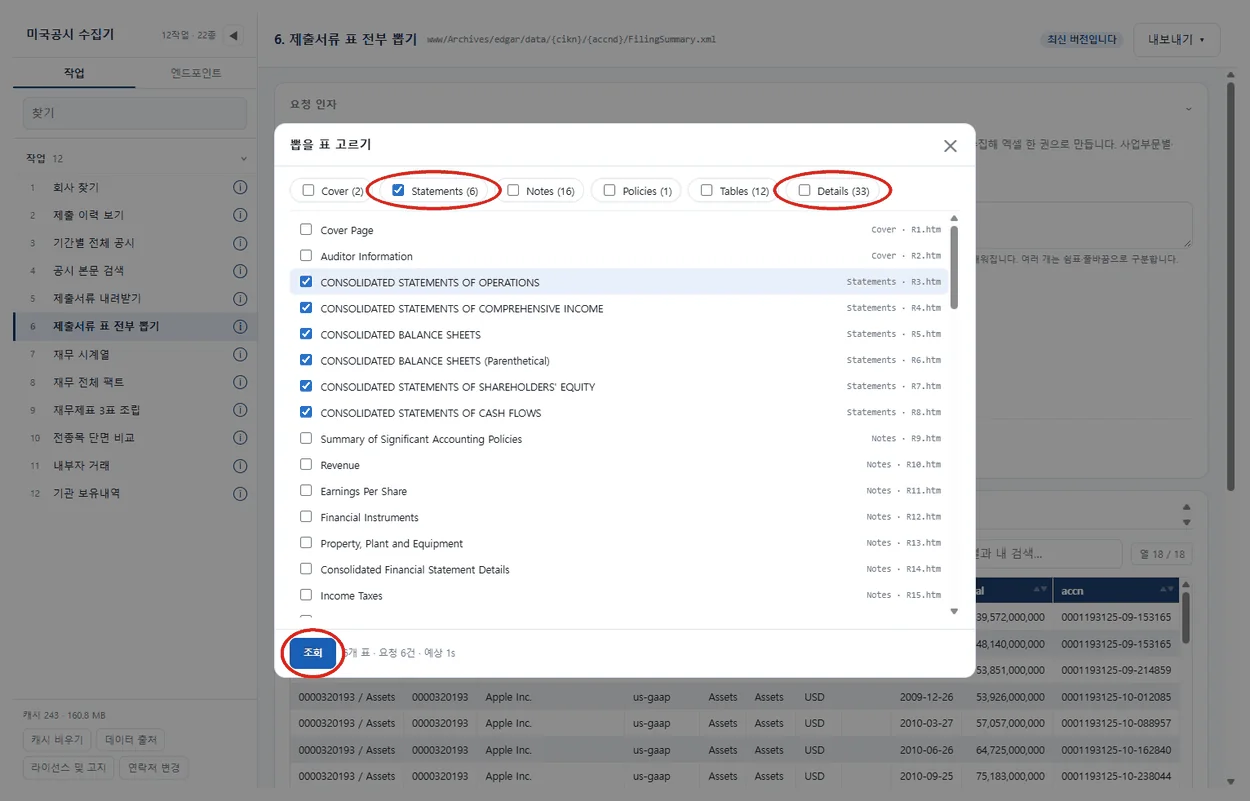Collapse the 요청 인자 panel chevron
The width and height of the screenshot is (1250, 801).
(x=1189, y=108)
